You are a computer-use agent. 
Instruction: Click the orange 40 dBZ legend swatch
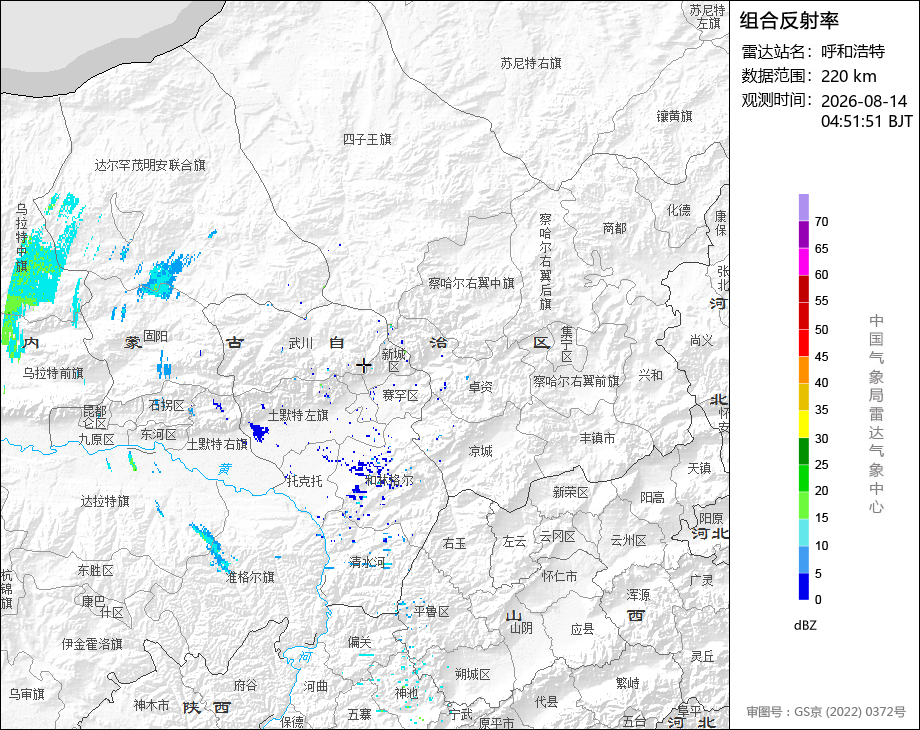[804, 370]
